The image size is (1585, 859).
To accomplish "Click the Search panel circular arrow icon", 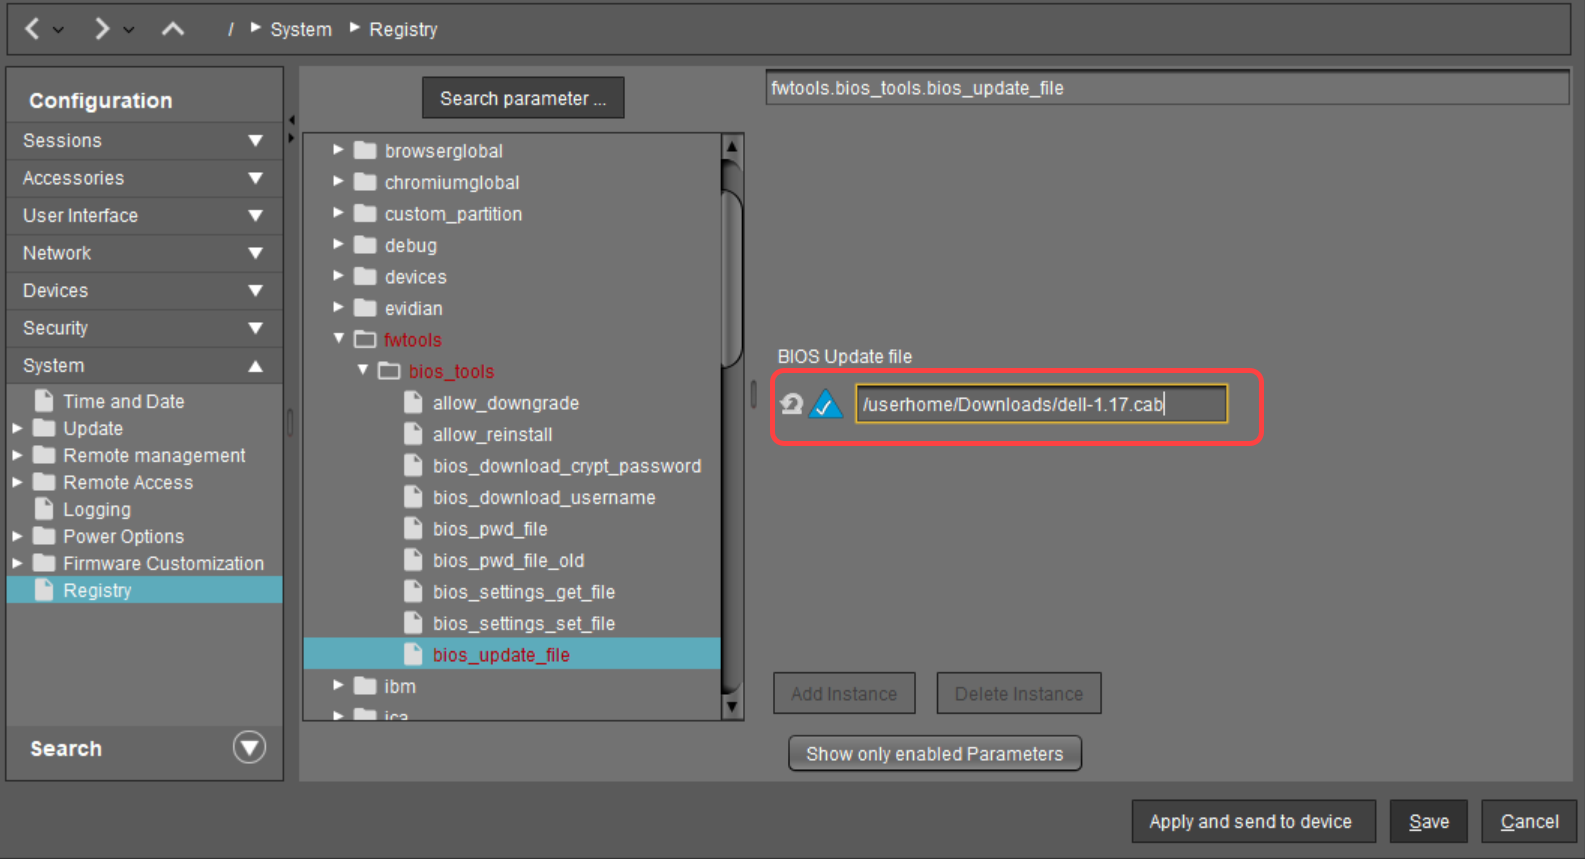I will coord(249,747).
